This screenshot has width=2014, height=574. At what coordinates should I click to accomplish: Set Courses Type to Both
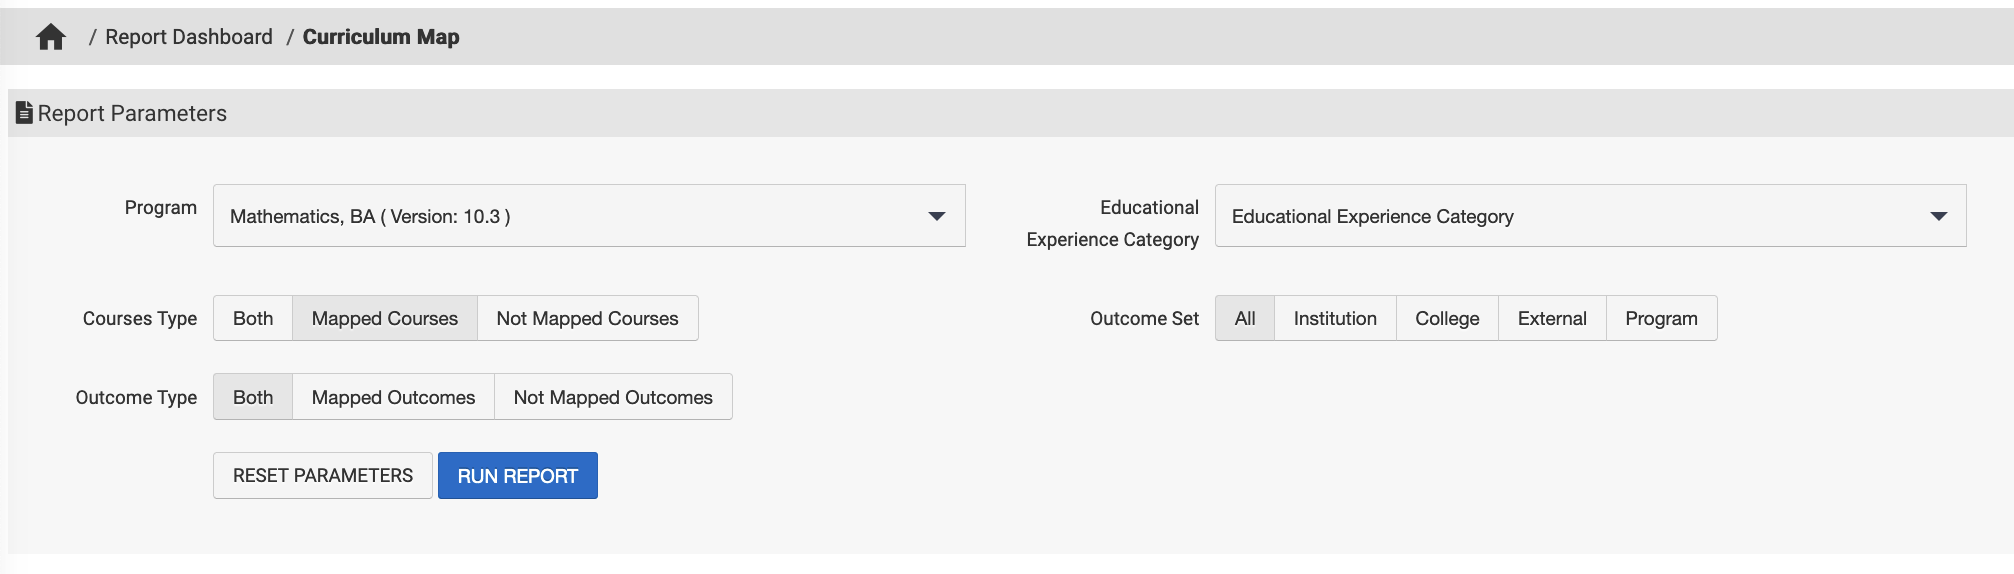(253, 318)
